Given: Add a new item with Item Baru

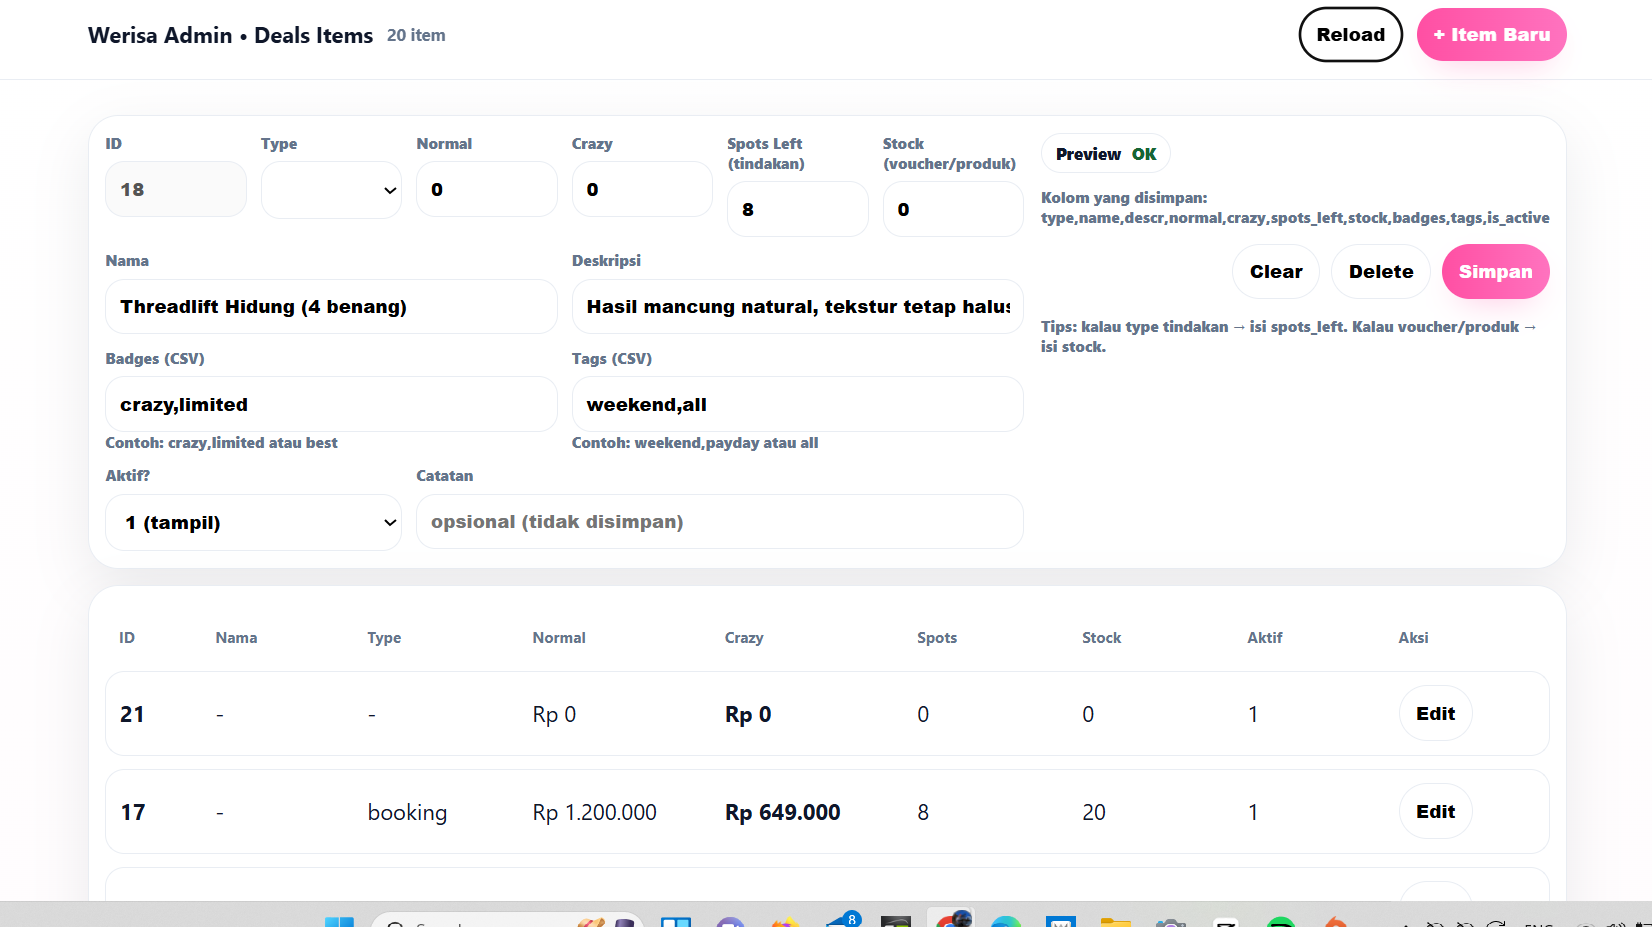Looking at the screenshot, I should (1491, 35).
